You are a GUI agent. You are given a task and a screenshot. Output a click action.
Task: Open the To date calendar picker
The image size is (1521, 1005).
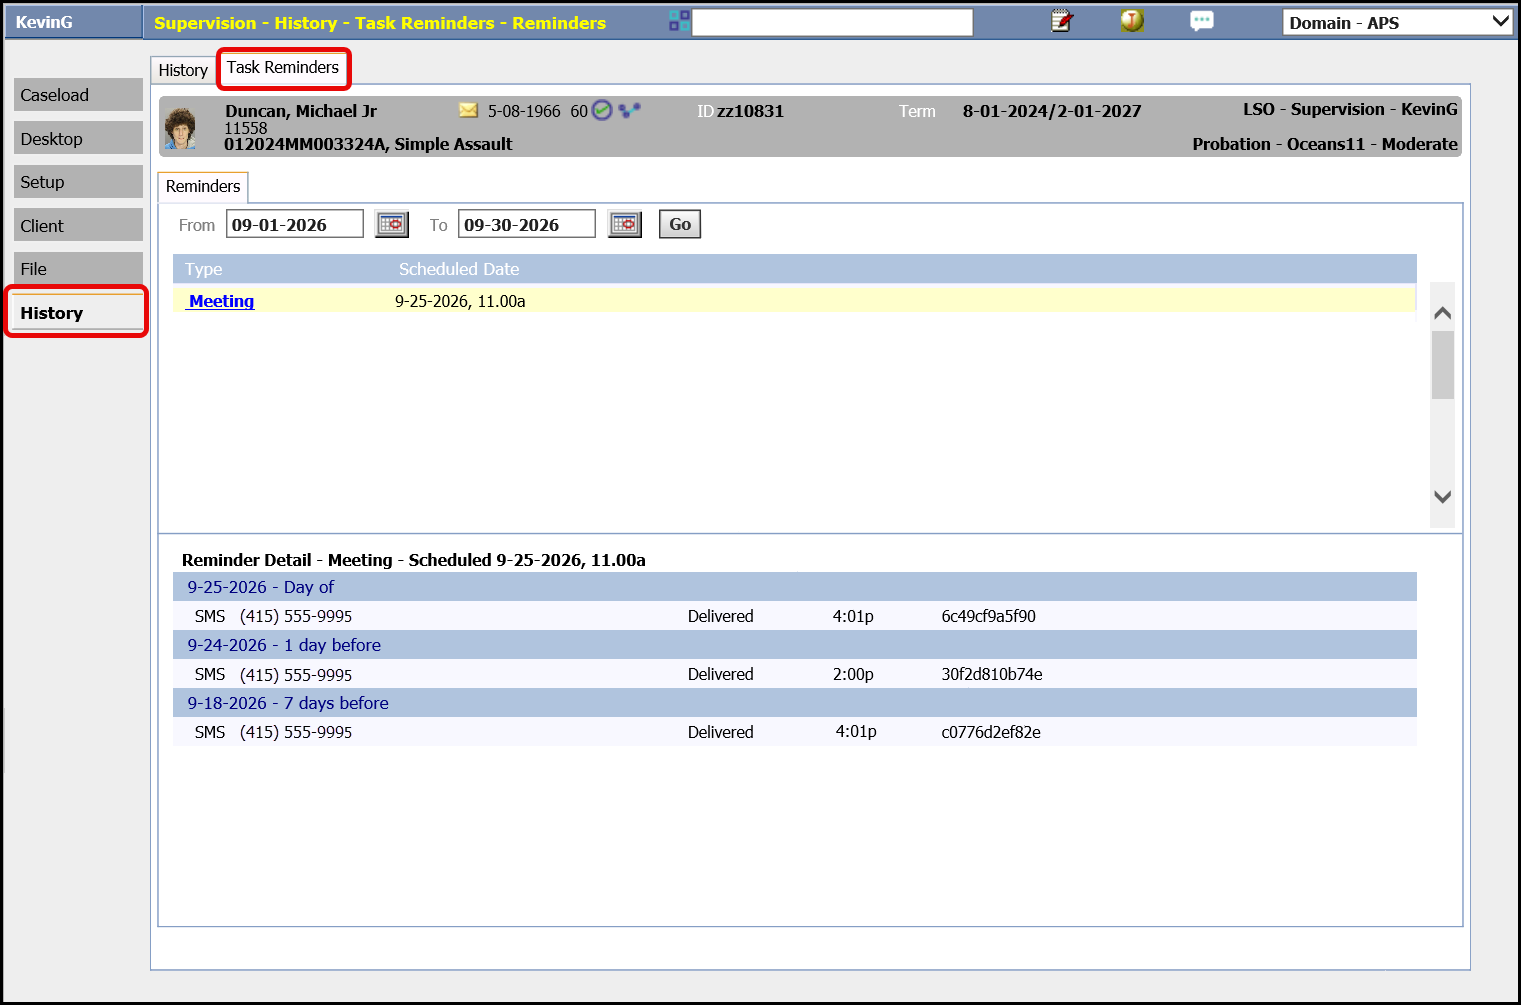625,224
